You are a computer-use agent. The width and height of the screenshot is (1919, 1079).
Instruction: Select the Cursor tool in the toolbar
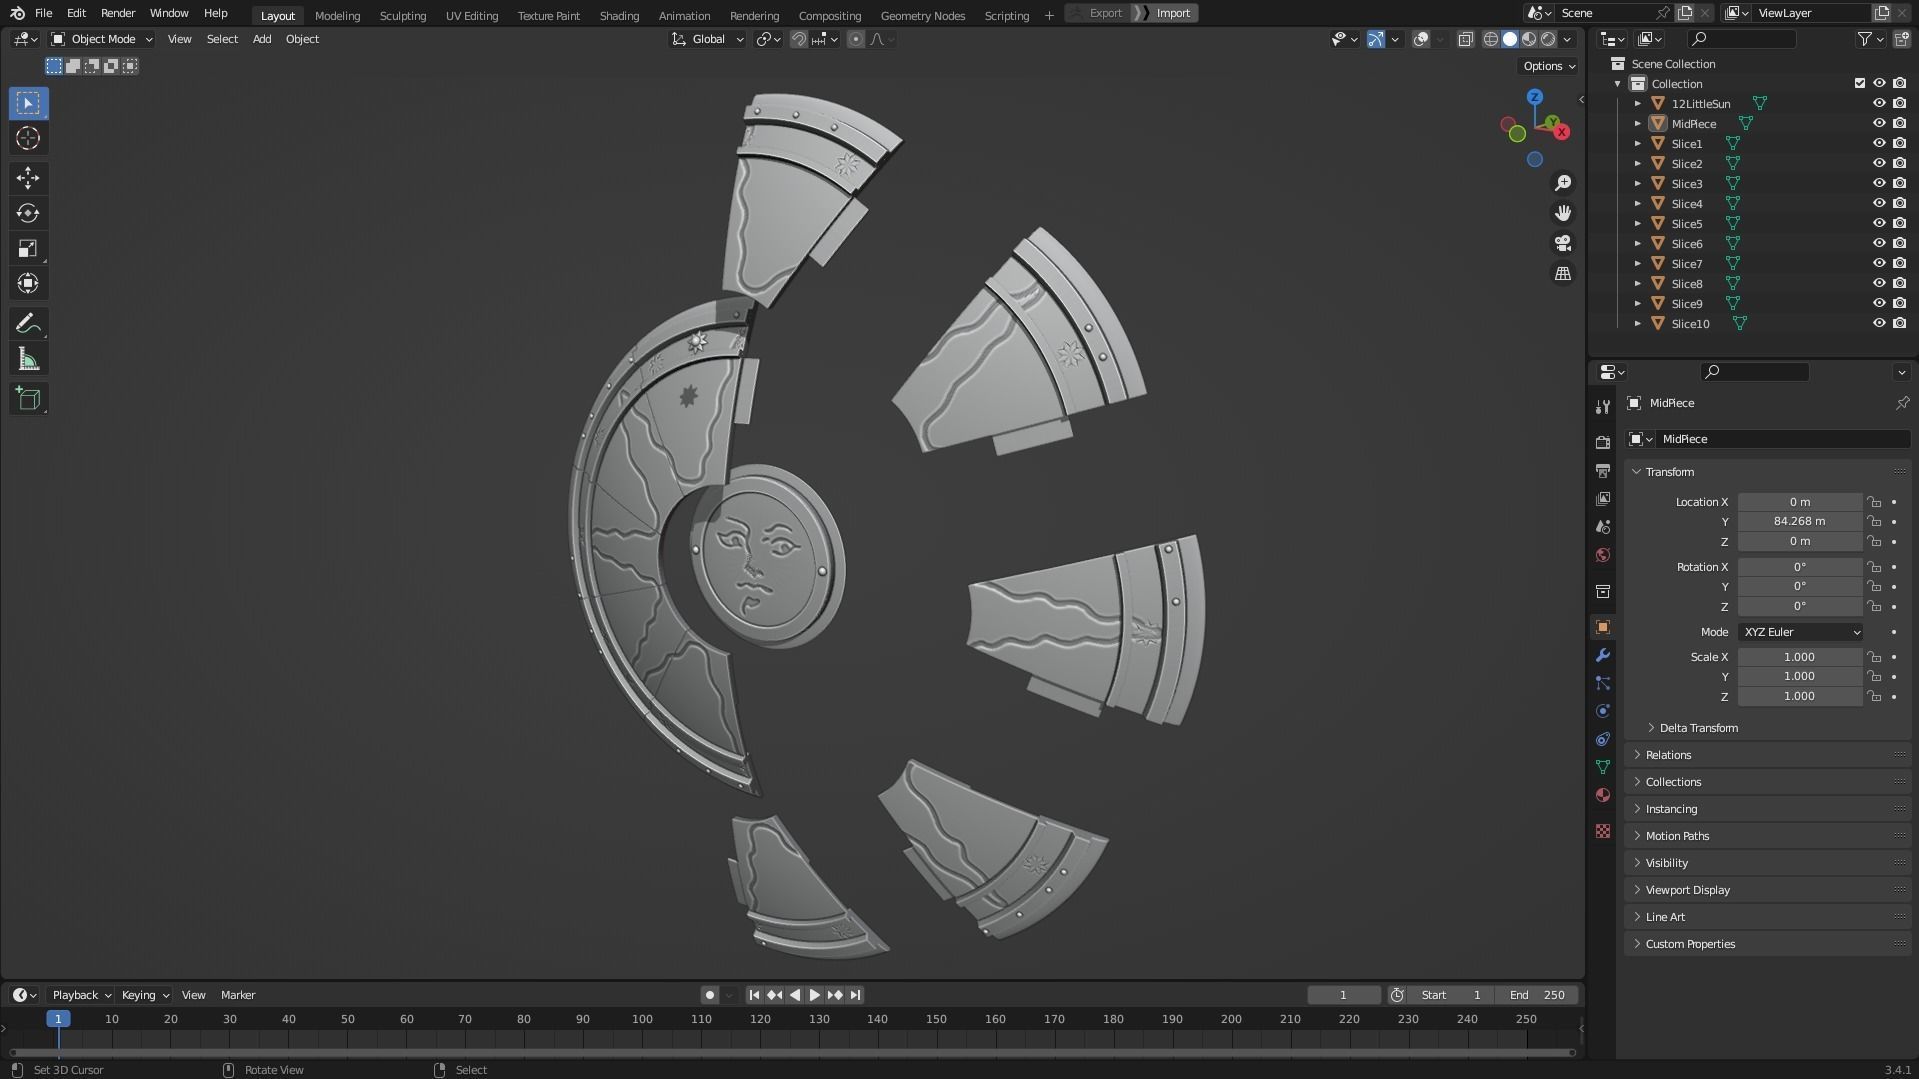point(28,138)
